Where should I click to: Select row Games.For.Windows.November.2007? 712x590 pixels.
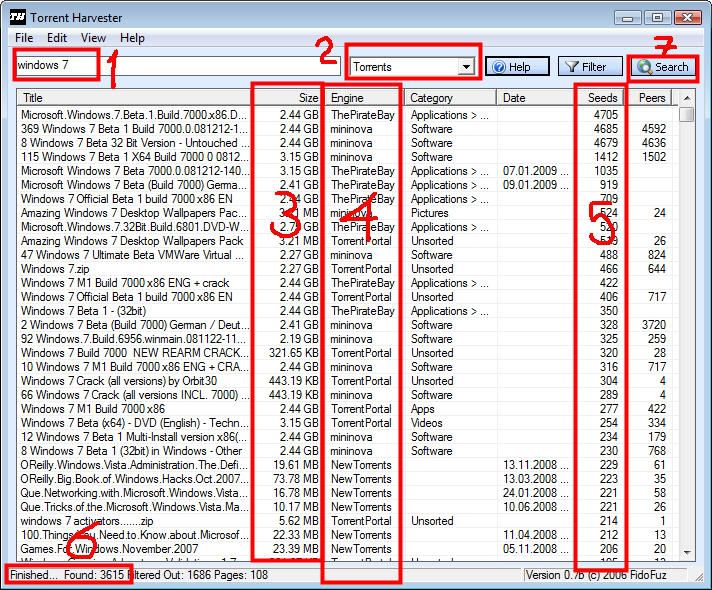(x=345, y=549)
